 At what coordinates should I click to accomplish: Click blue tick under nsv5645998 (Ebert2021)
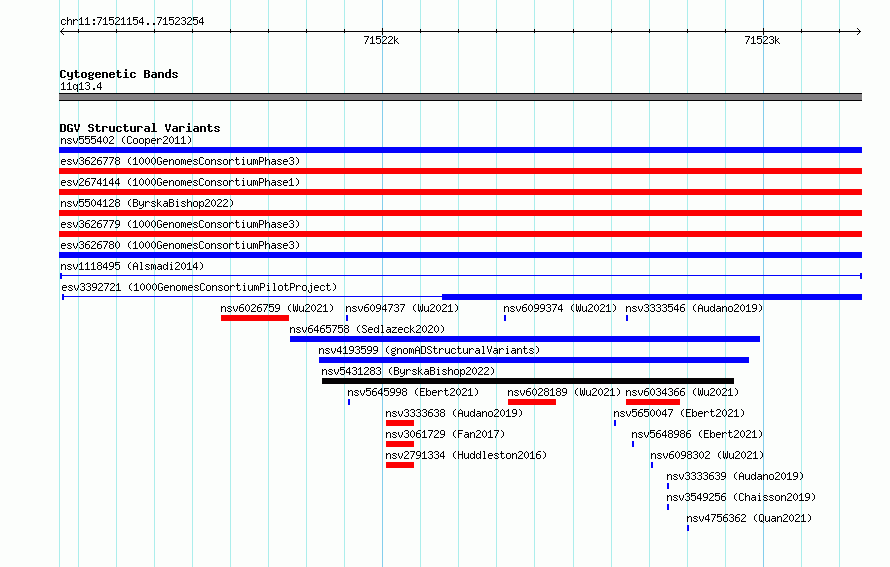(349, 402)
